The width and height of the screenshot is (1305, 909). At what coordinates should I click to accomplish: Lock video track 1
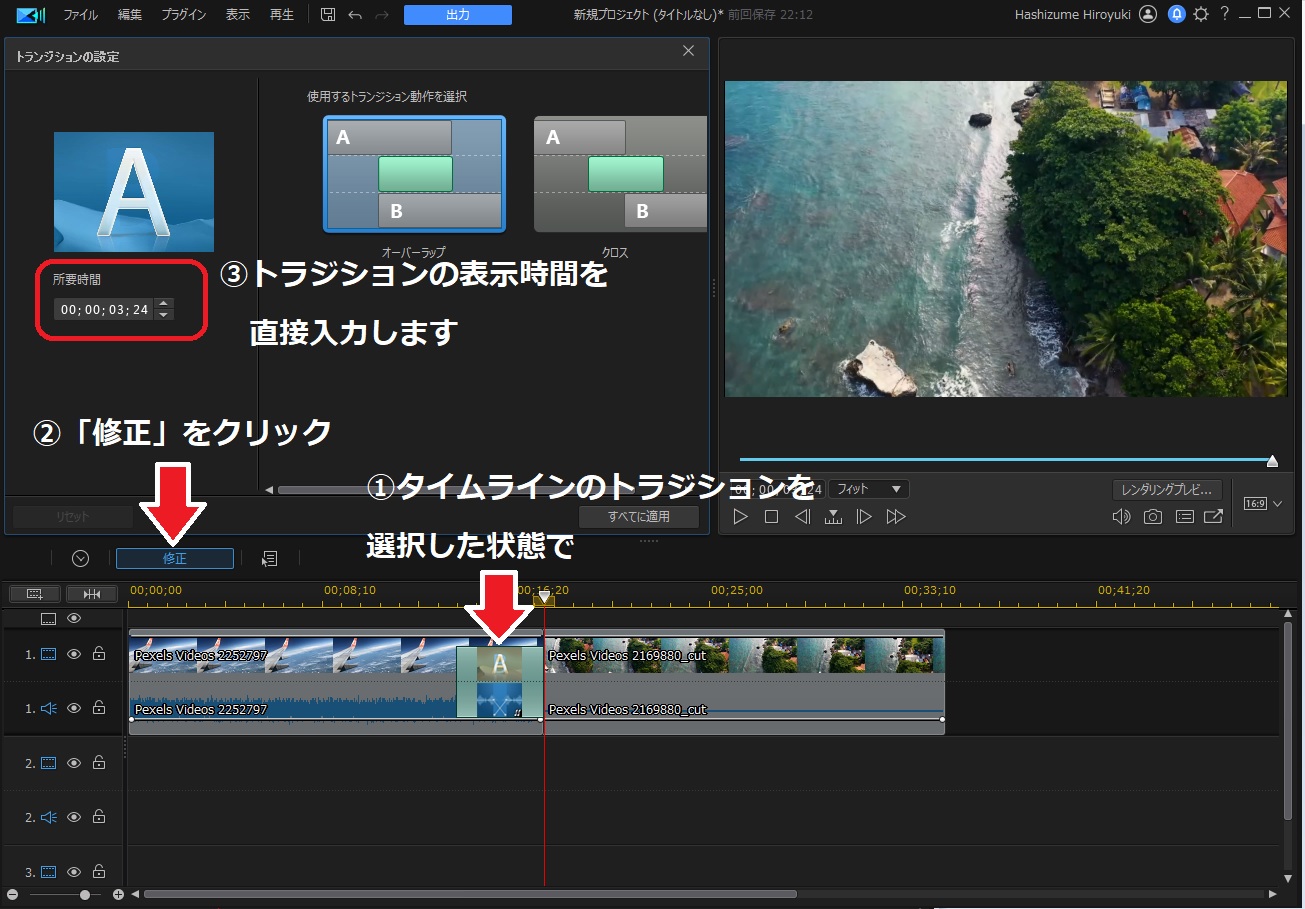(99, 654)
